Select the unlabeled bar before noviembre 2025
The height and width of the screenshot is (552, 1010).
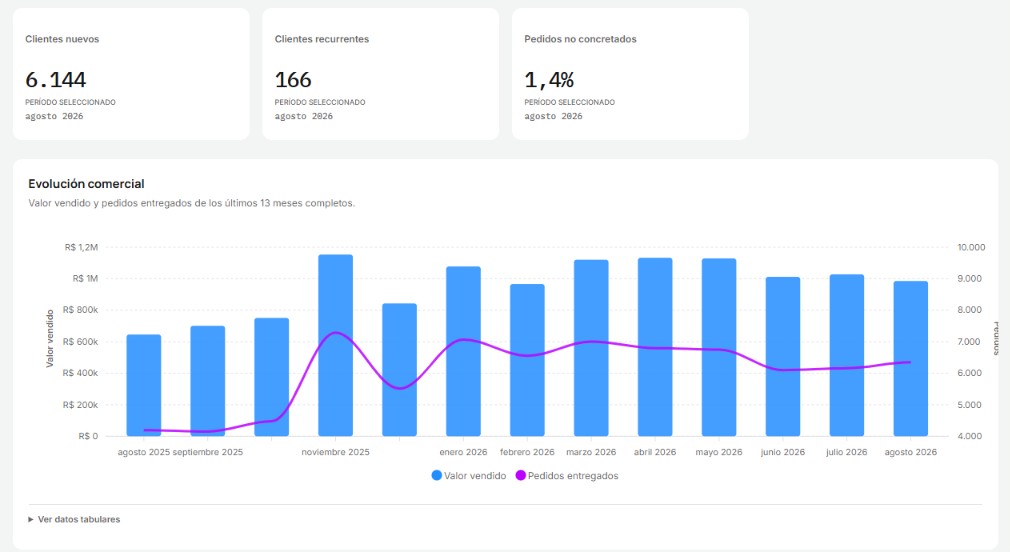click(272, 377)
